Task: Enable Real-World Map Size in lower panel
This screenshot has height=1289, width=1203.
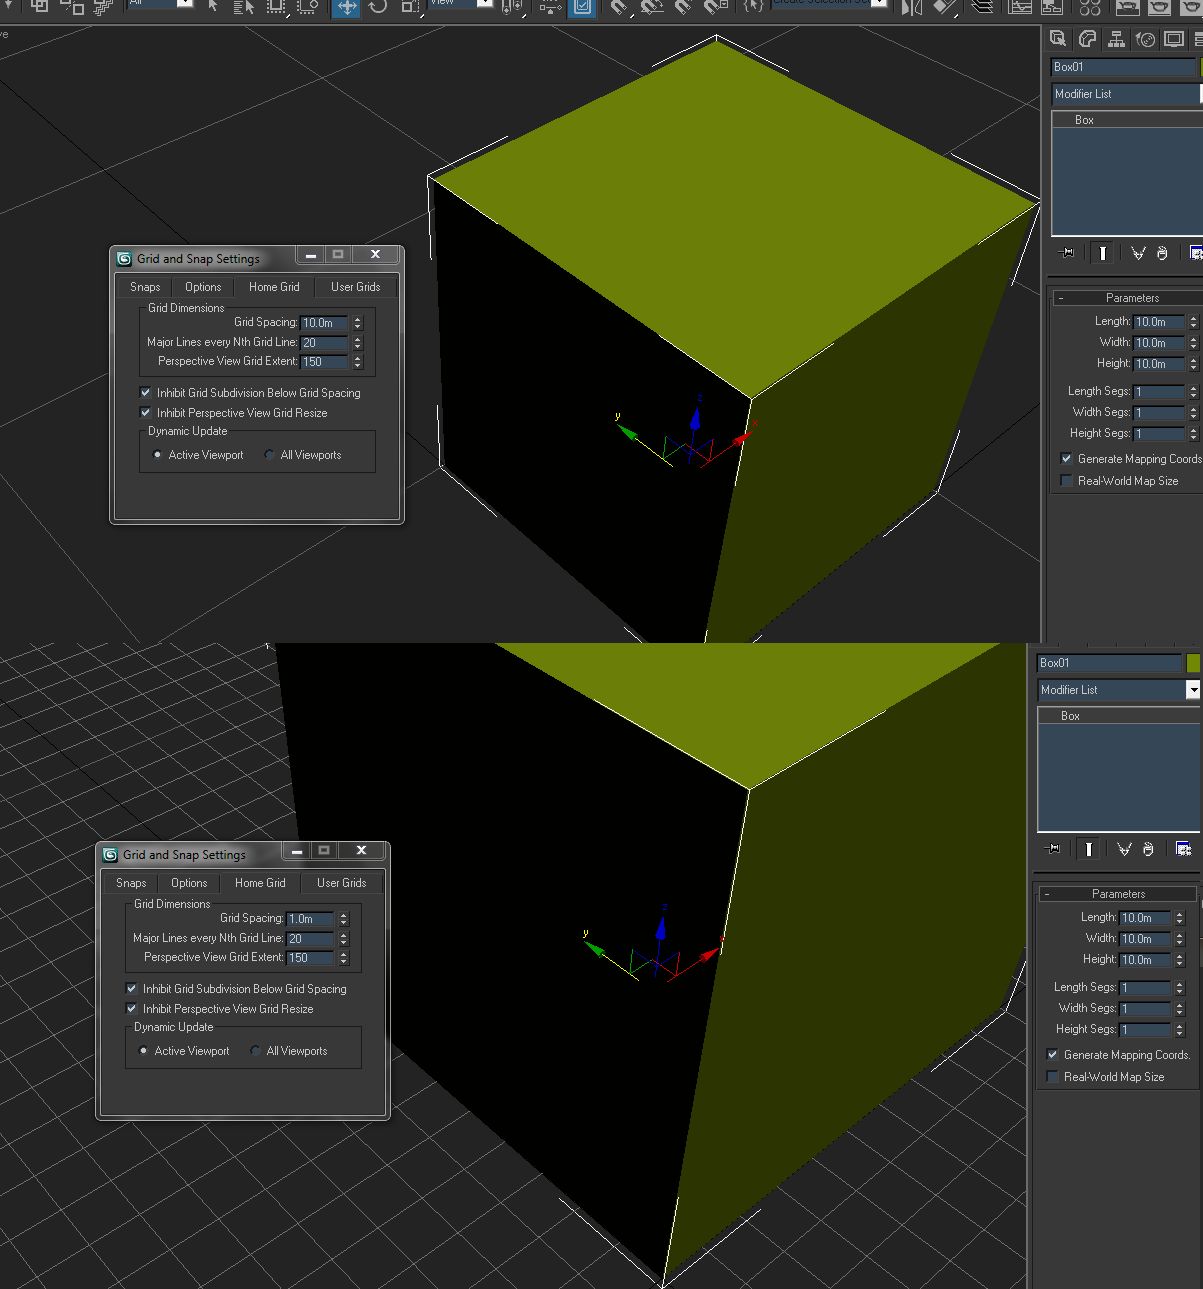Action: [1052, 1076]
